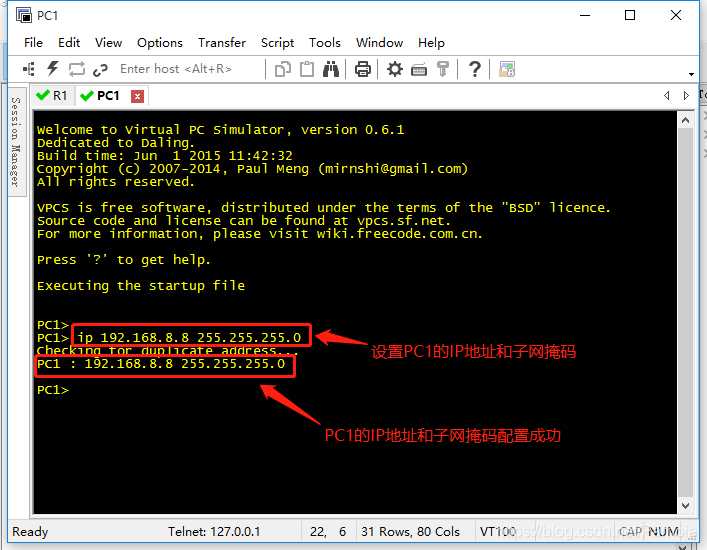Click the Reconnect arrows icon

tap(77, 69)
